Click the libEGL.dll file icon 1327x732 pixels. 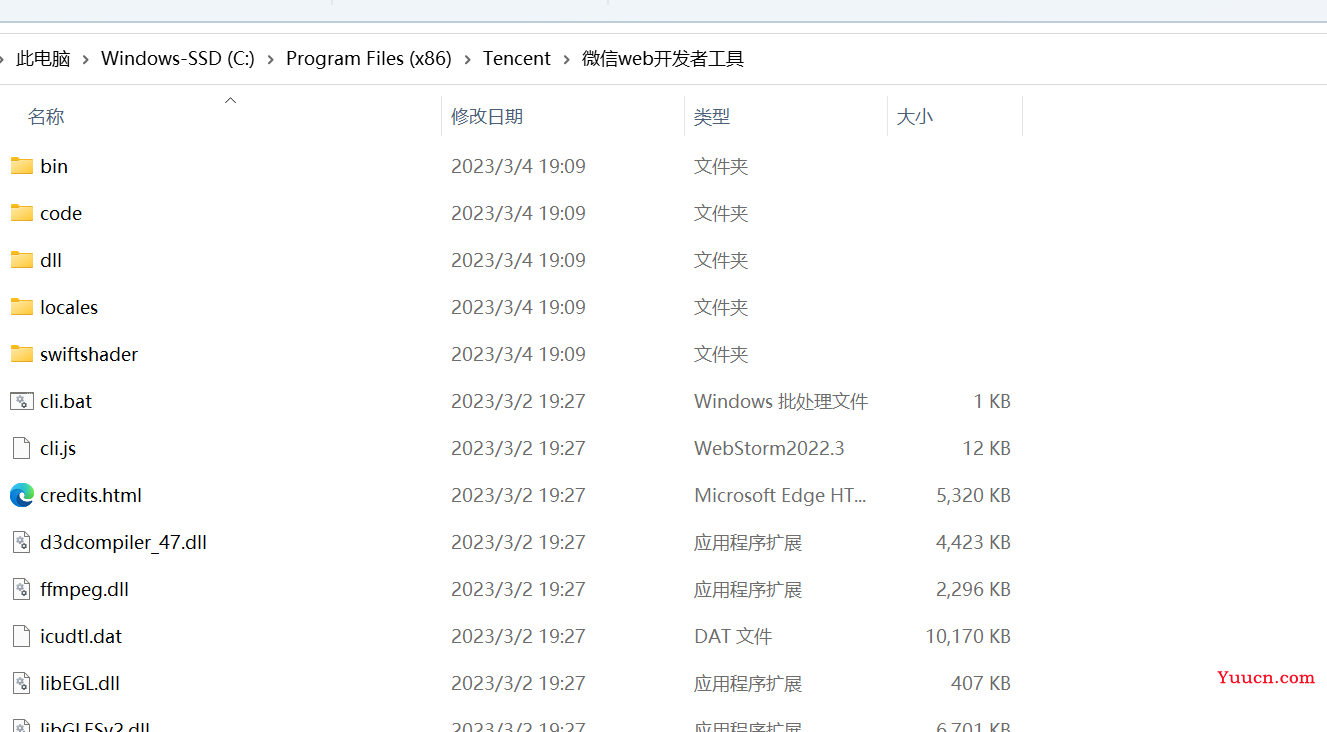(22, 683)
